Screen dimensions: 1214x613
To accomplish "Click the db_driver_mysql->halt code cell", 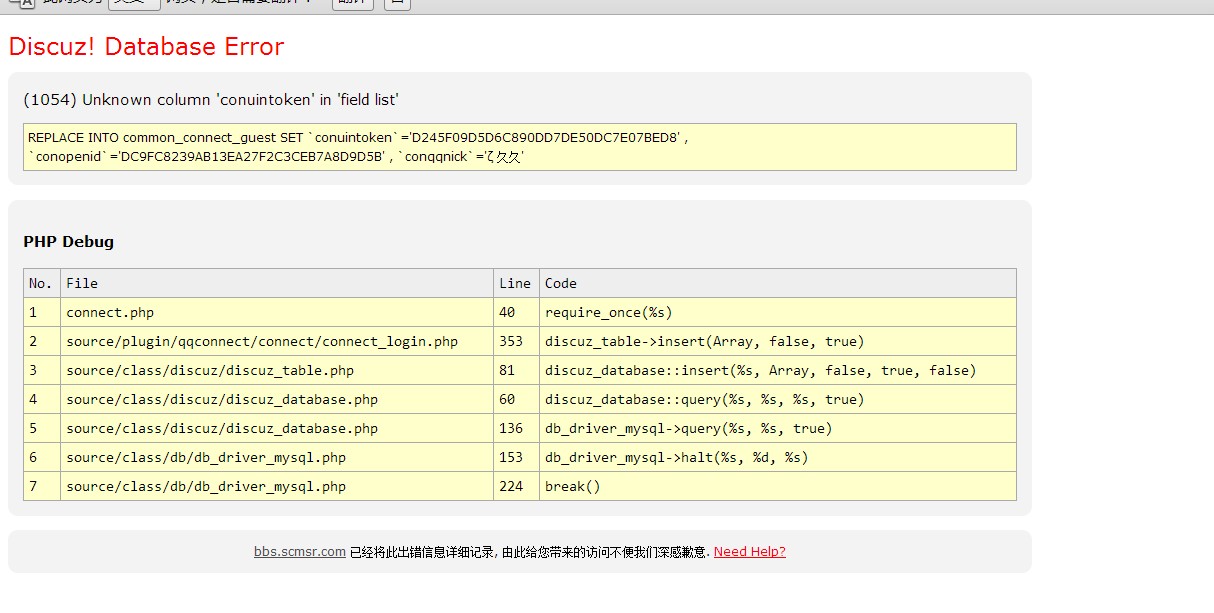I will pos(676,457).
